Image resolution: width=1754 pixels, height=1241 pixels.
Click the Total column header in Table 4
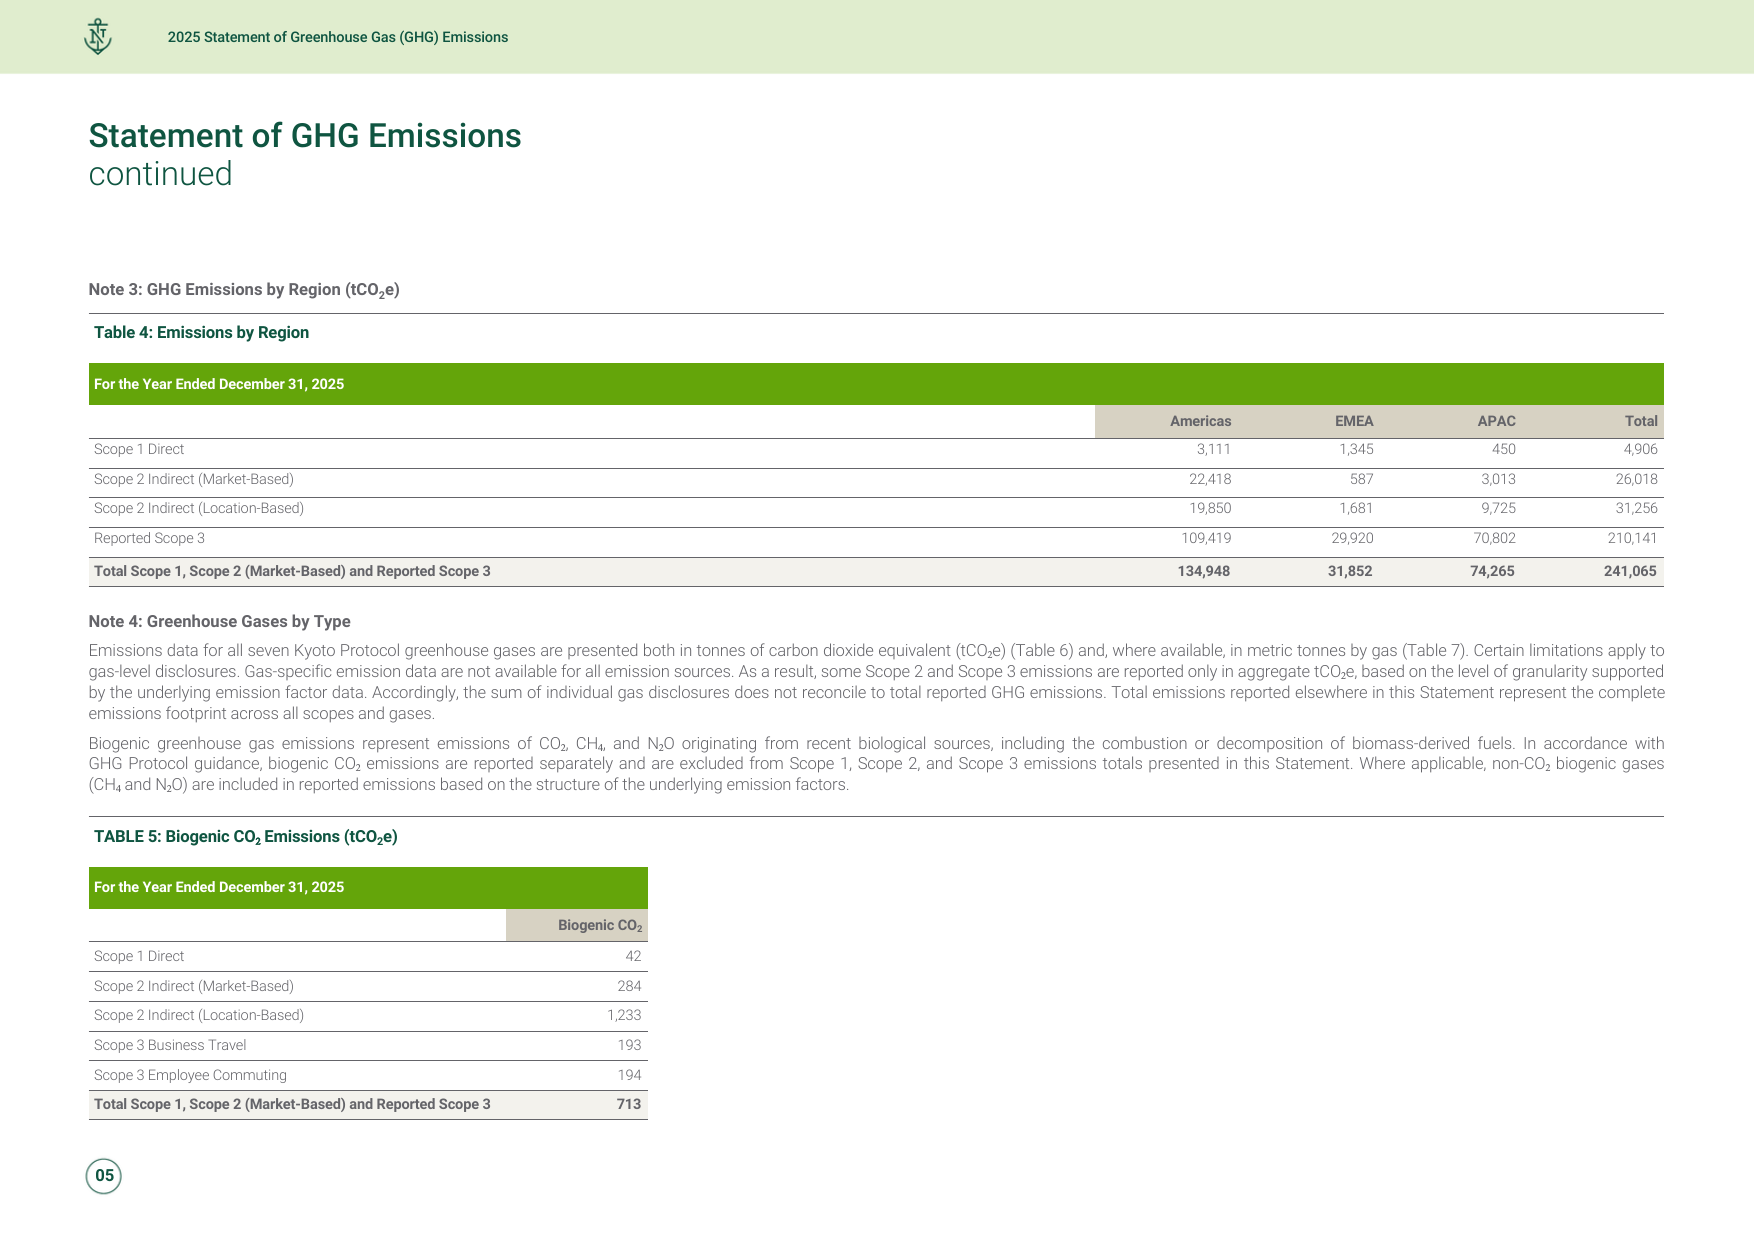1641,421
